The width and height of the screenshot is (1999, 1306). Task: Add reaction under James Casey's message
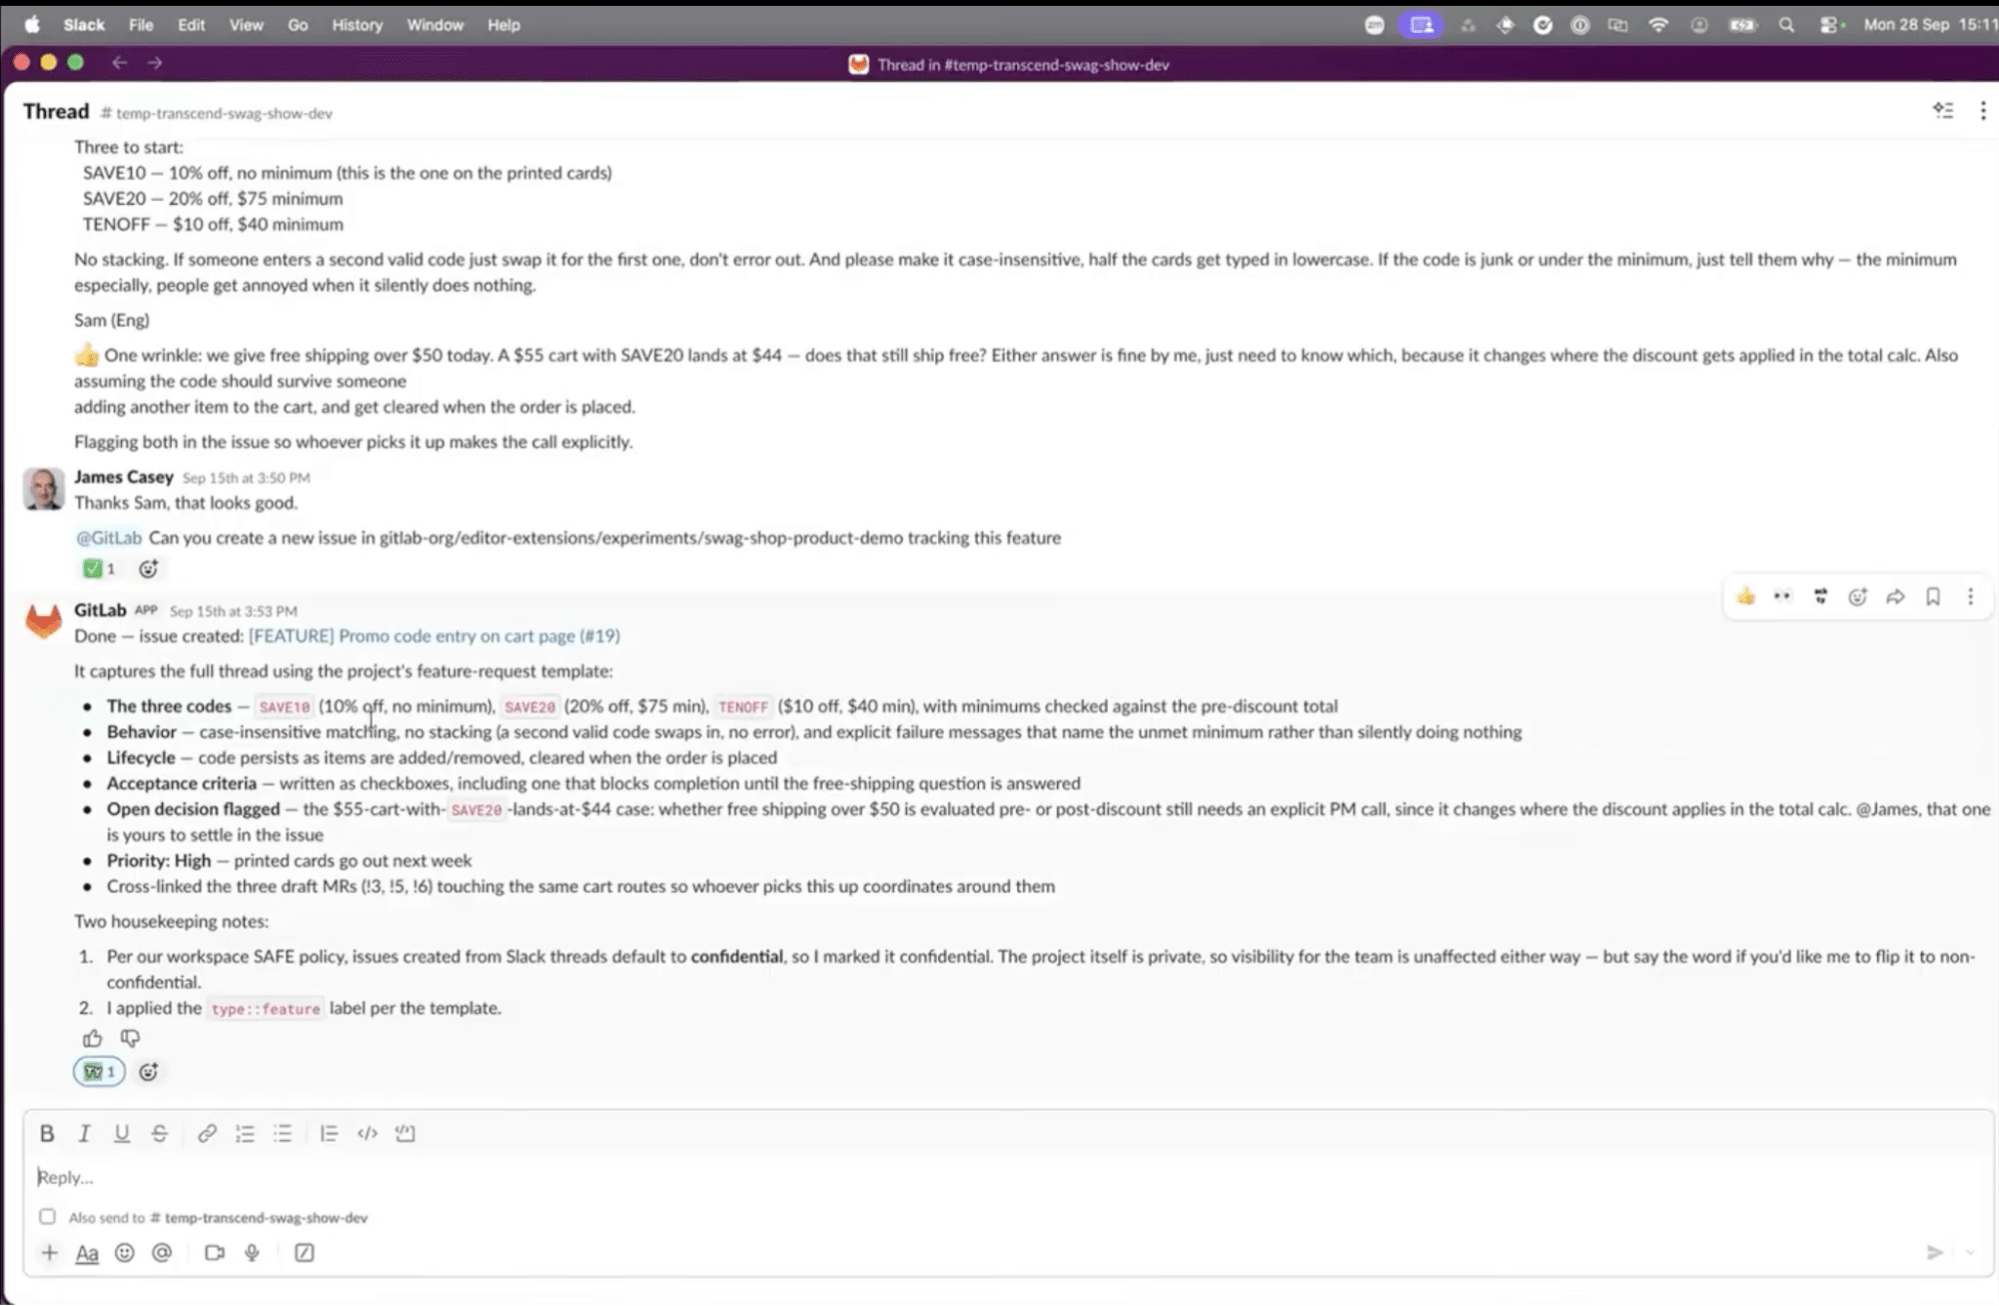[x=148, y=569]
